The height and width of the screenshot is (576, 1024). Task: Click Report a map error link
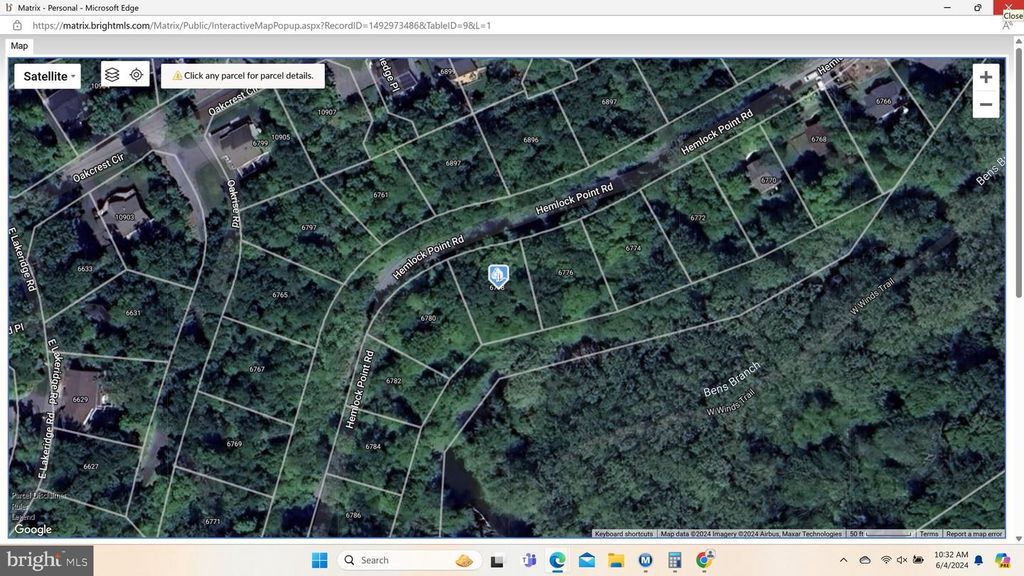pos(973,534)
